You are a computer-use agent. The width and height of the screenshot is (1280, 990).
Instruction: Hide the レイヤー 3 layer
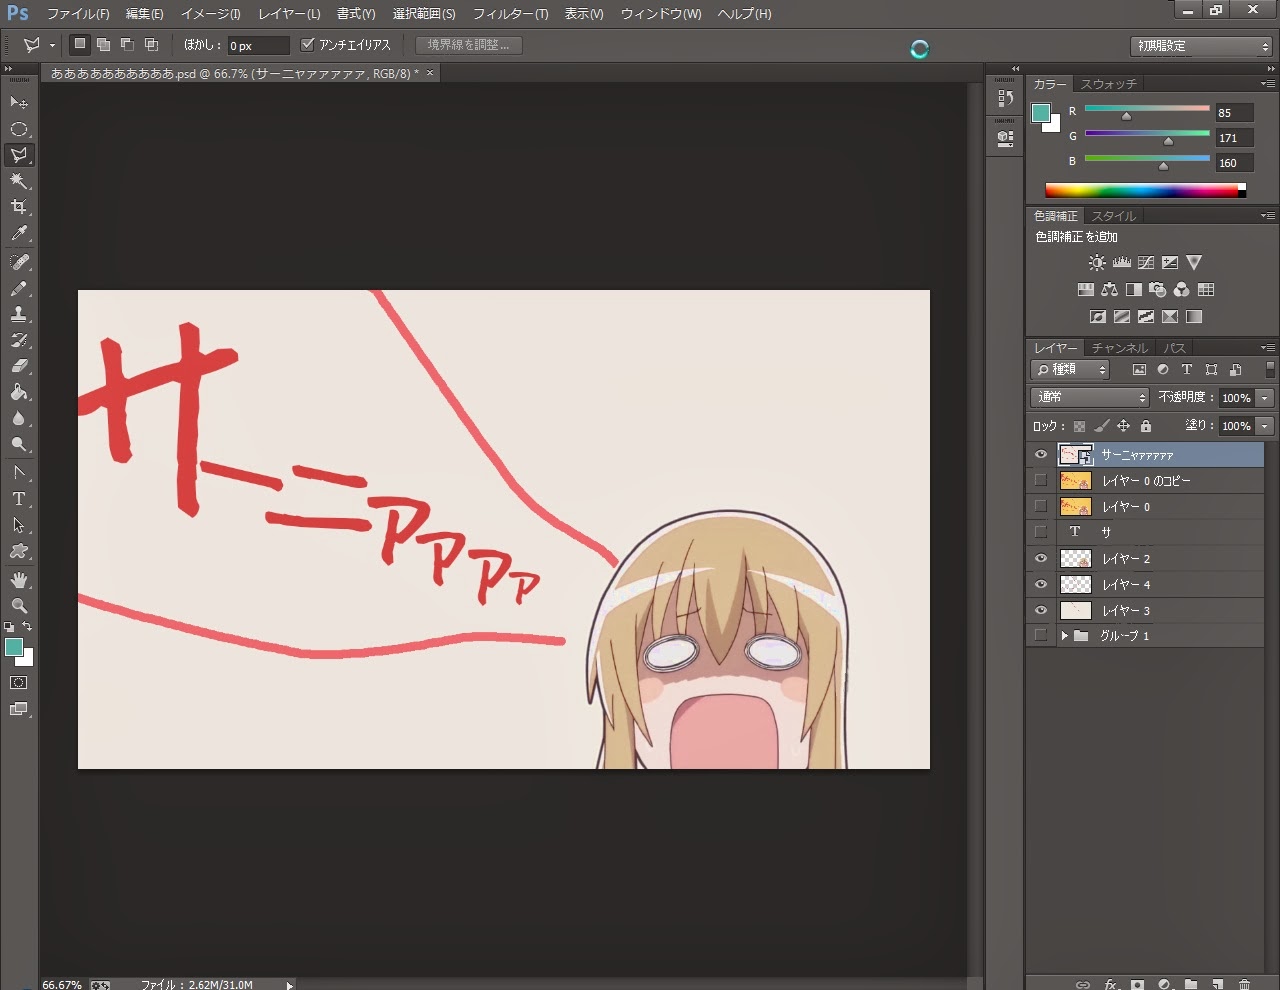click(1041, 610)
